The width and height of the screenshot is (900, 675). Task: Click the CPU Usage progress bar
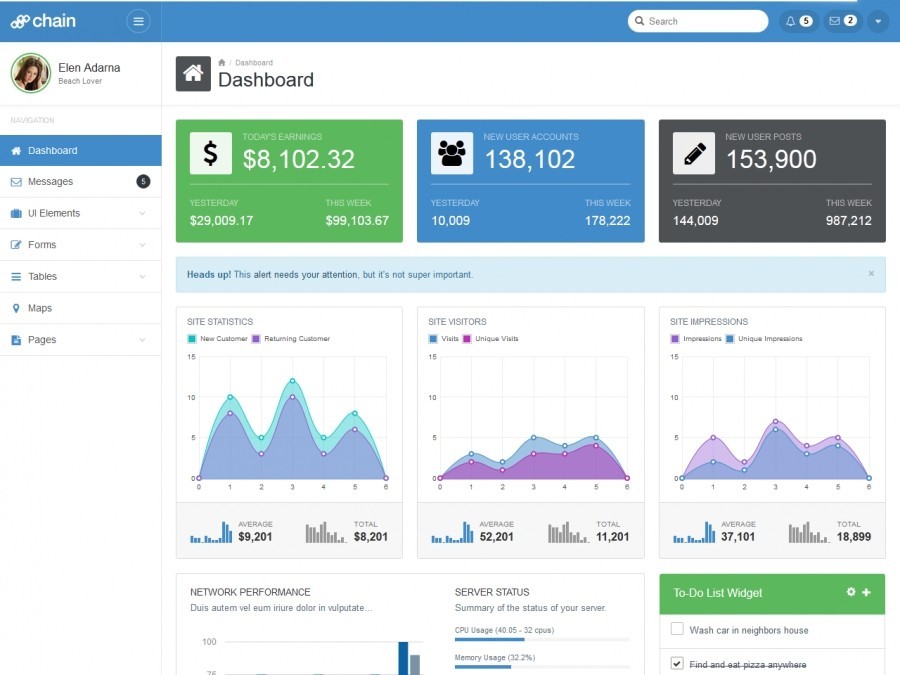(x=542, y=639)
